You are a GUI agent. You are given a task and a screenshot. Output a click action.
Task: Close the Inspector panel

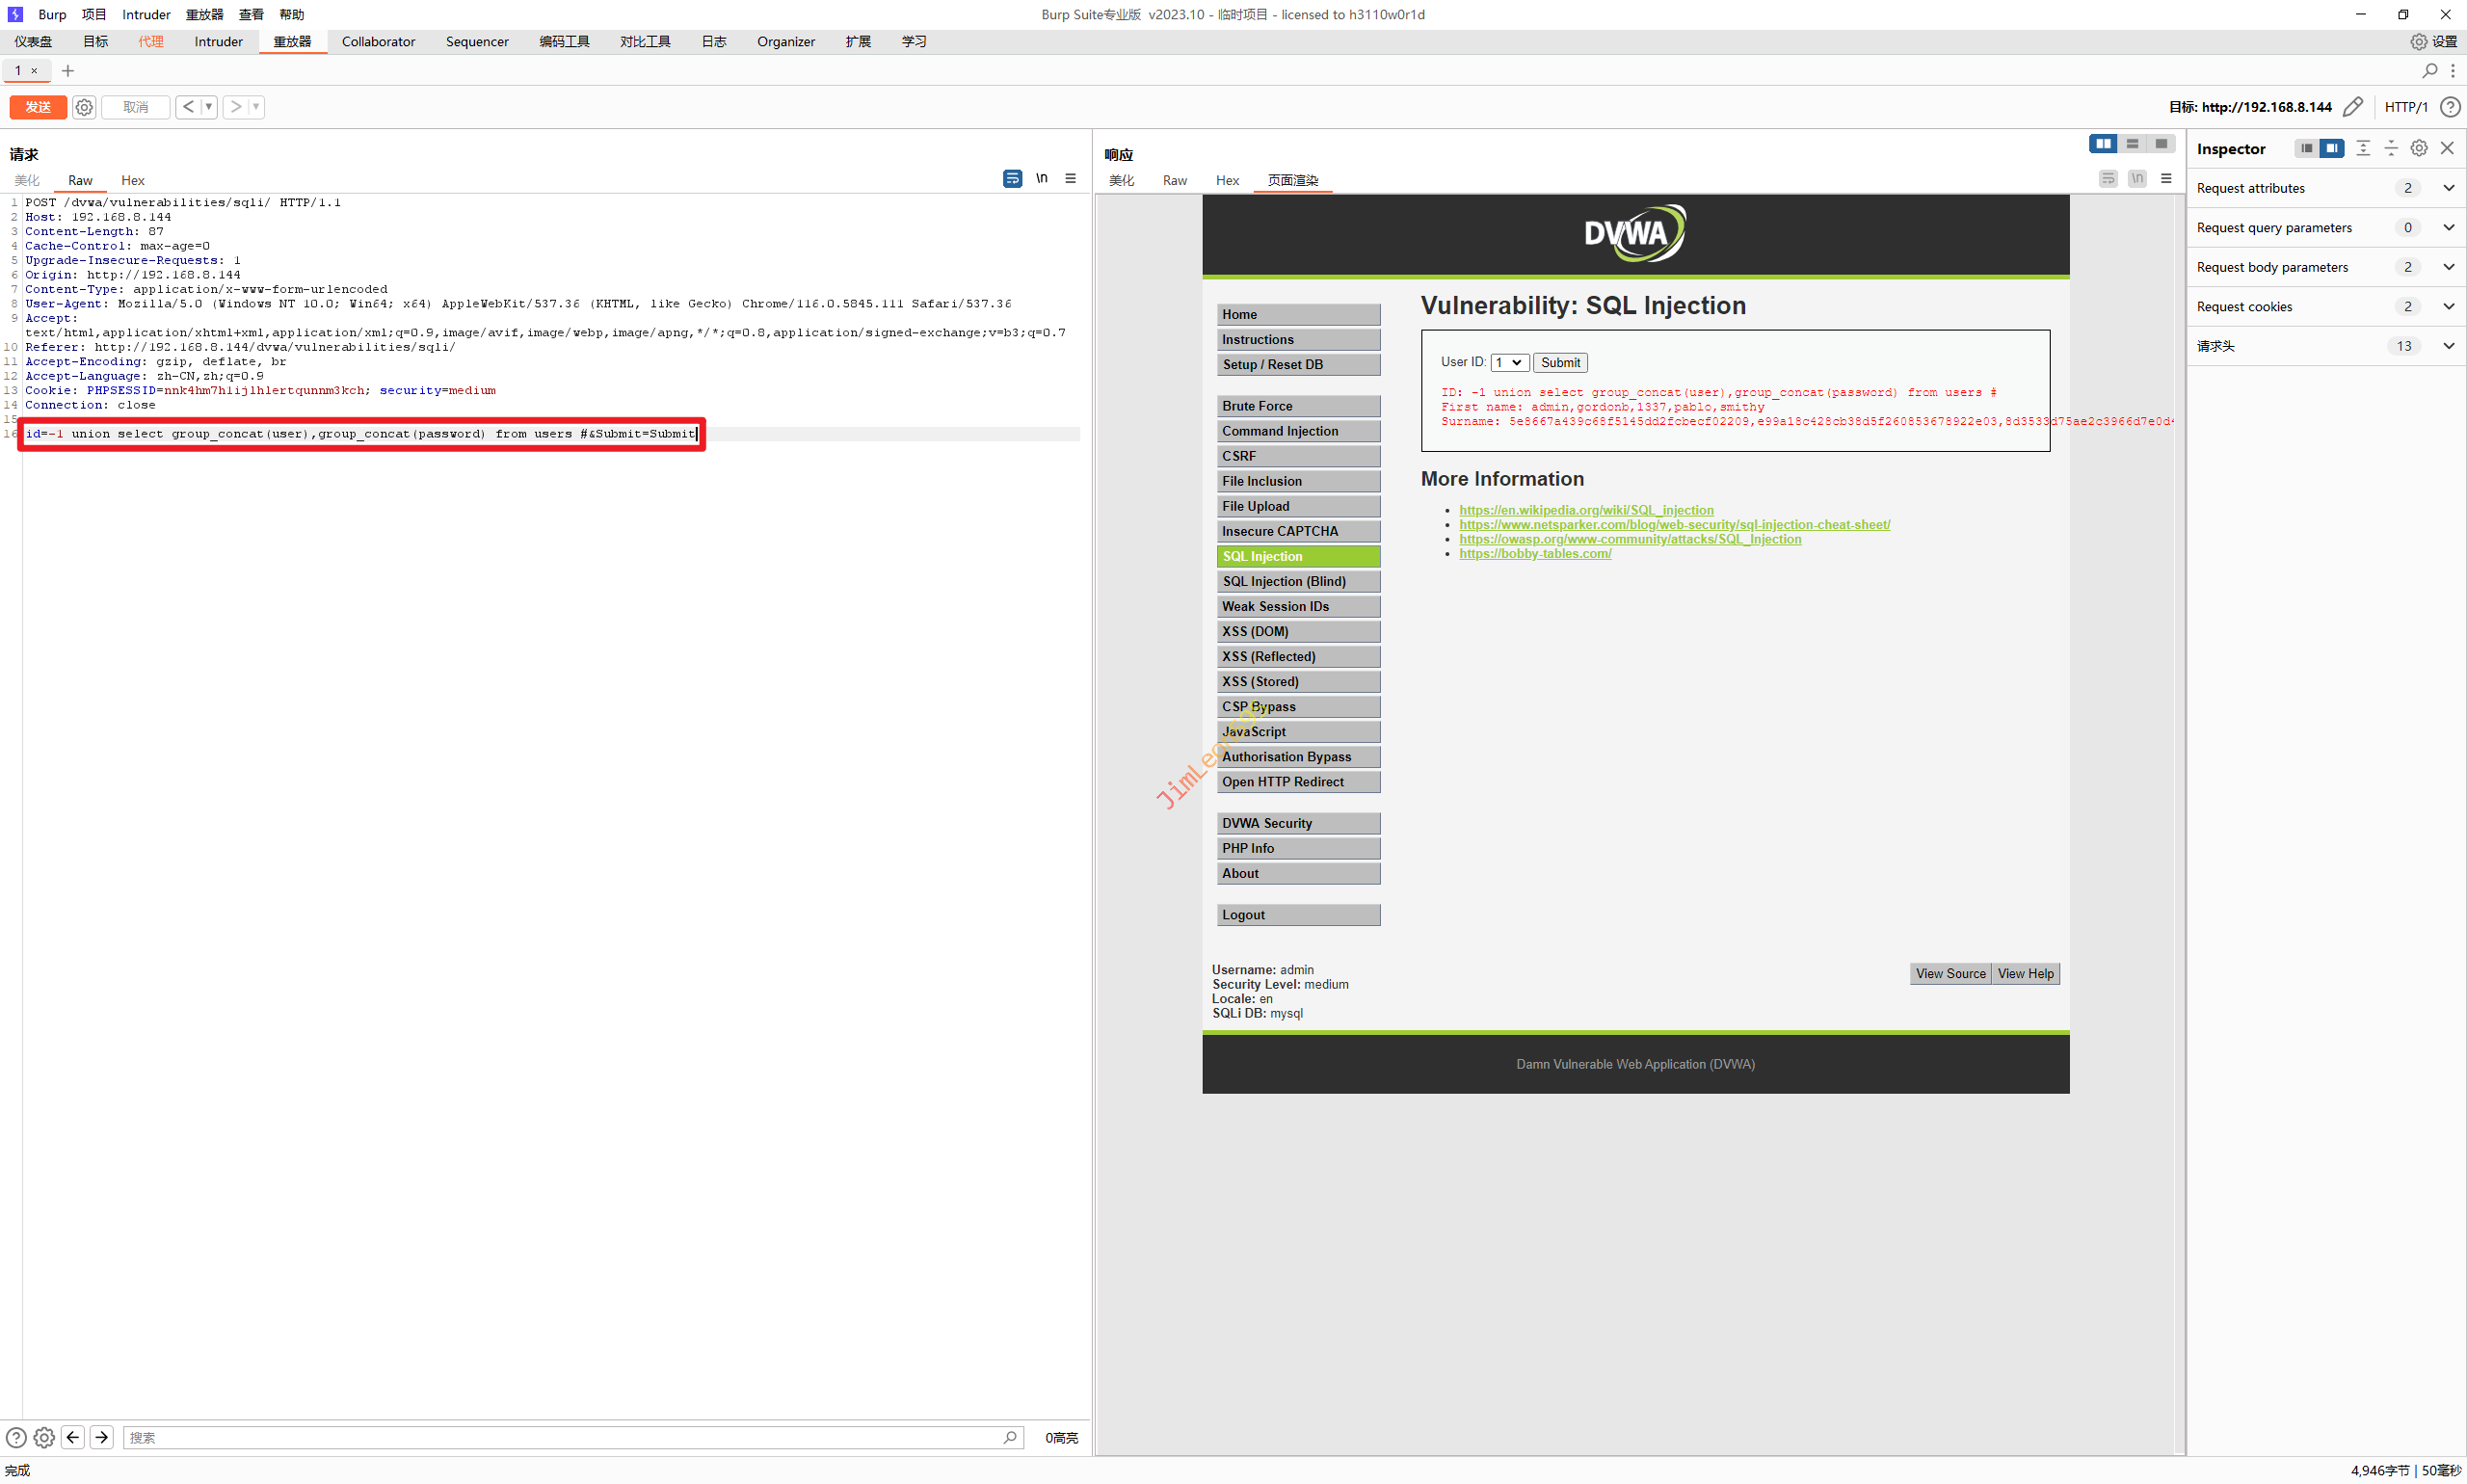point(2447,148)
